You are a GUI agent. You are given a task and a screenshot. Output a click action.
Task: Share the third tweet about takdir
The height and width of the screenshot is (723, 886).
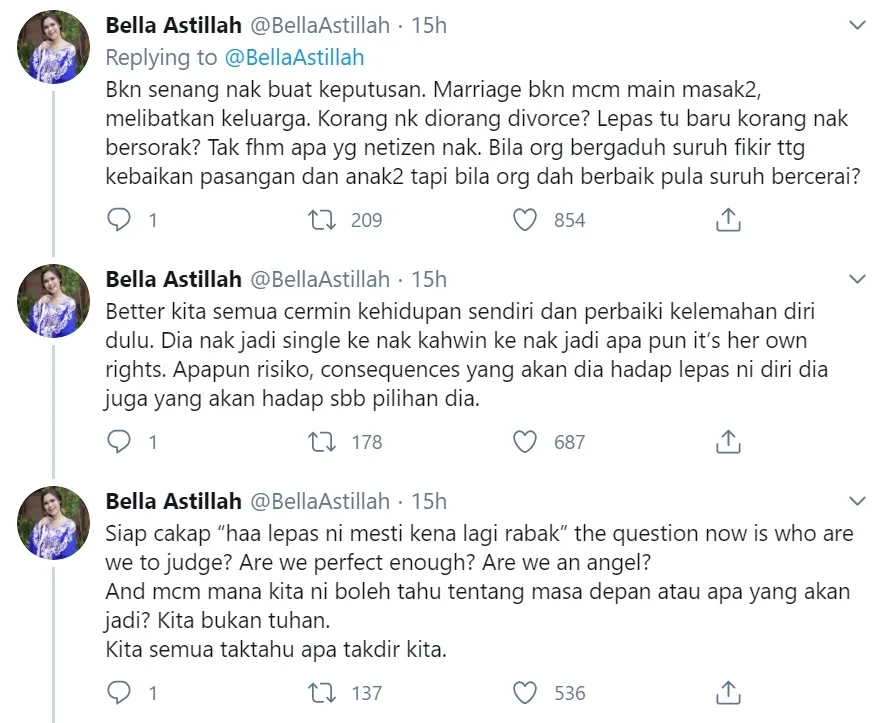pyautogui.click(x=729, y=692)
